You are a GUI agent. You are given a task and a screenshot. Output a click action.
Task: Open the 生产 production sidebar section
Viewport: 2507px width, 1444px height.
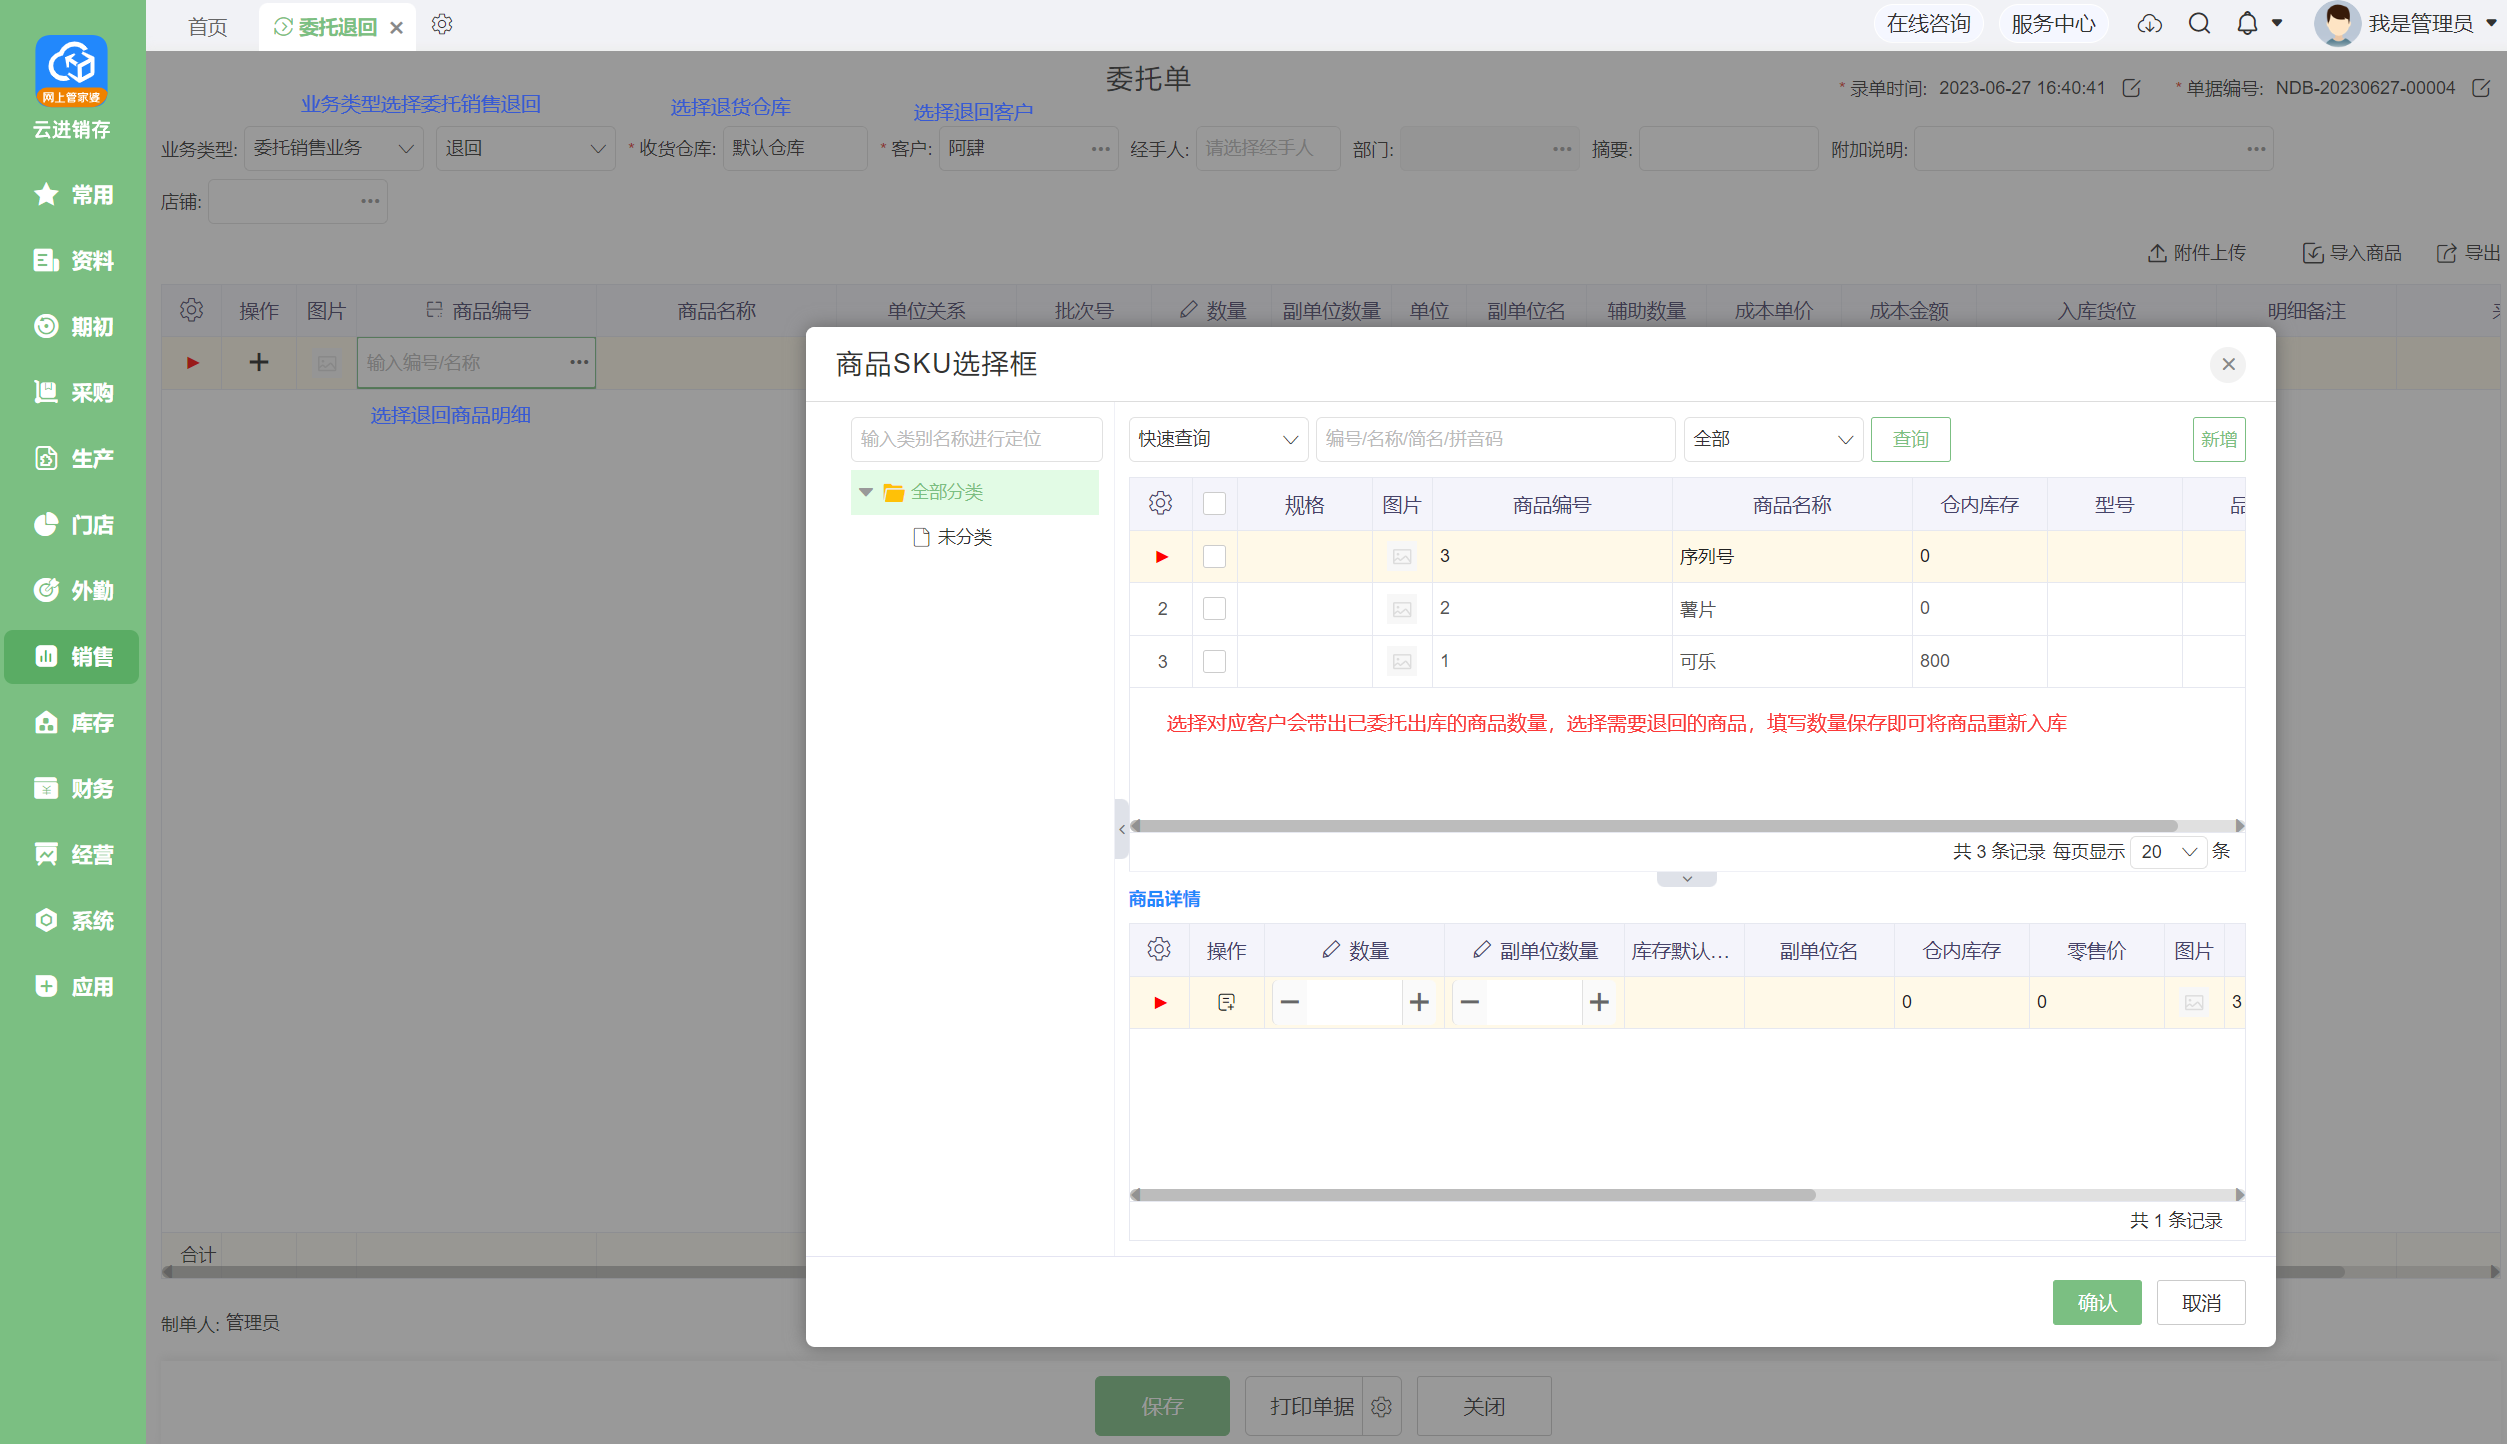coord(72,459)
